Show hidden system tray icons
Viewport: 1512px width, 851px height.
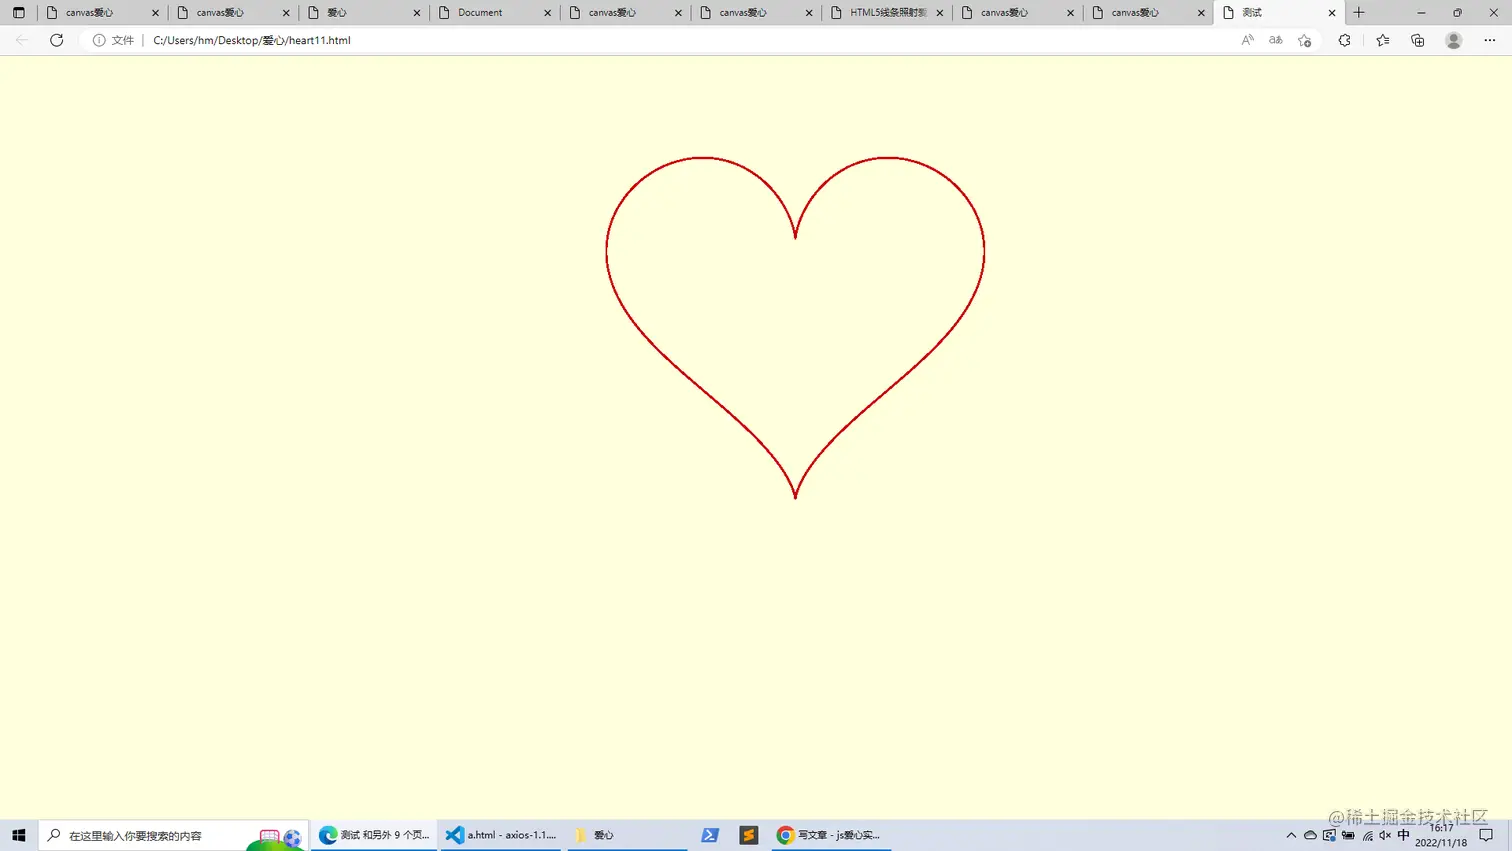pos(1291,835)
